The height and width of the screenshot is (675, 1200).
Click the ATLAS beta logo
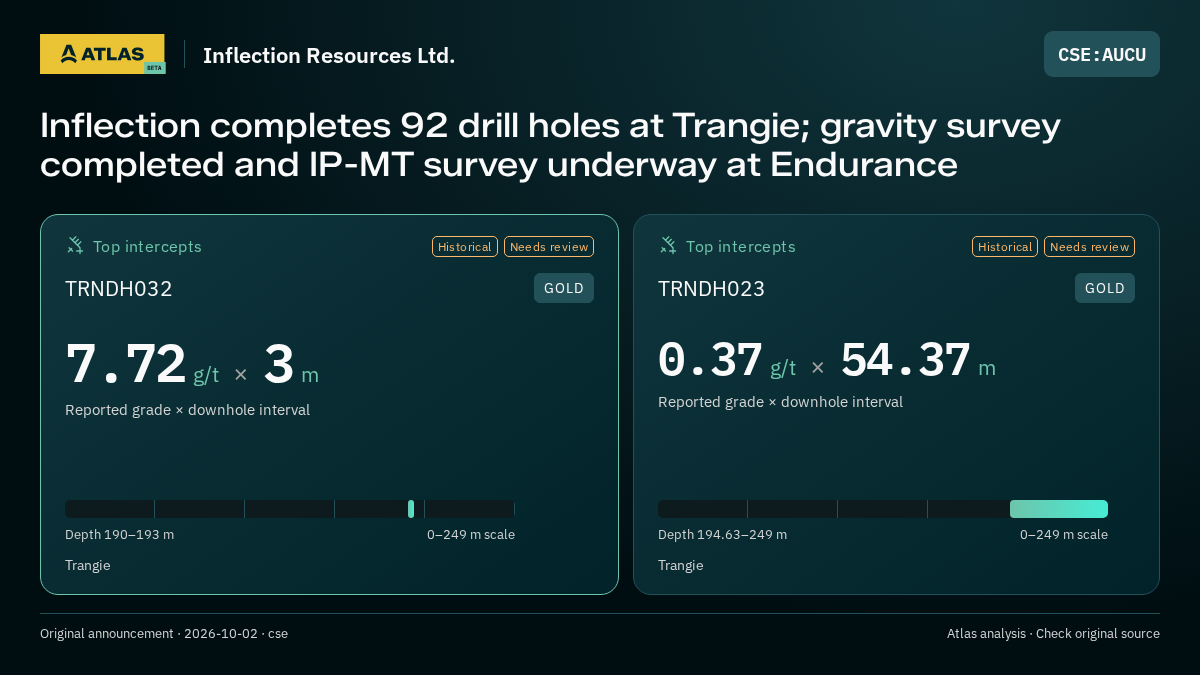(103, 54)
